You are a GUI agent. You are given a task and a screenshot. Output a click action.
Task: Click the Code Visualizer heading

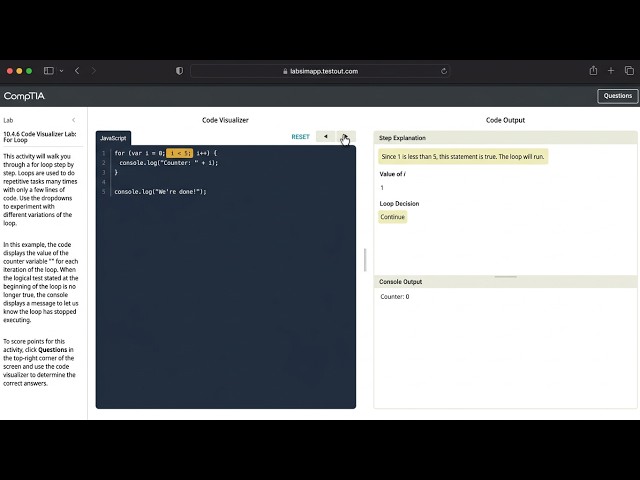click(x=225, y=120)
